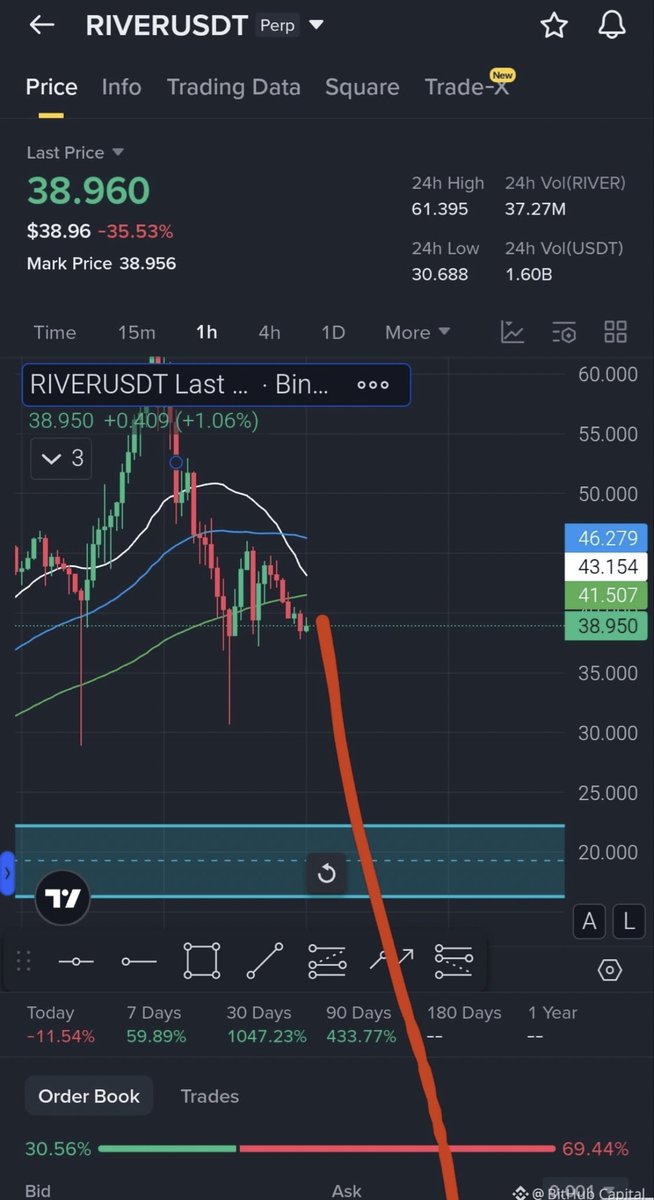This screenshot has height=1200, width=654.
Task: Click the 38.950 current price label
Action: (608, 626)
